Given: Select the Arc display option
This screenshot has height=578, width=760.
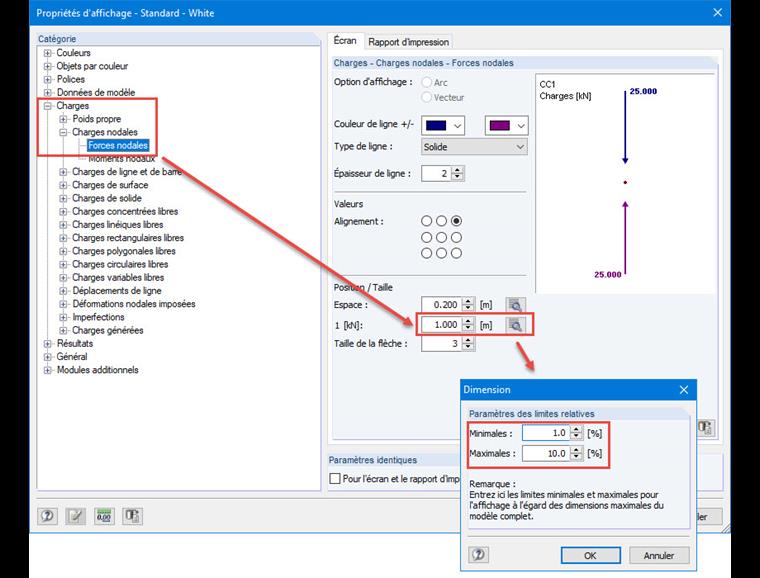Looking at the screenshot, I should 427,82.
